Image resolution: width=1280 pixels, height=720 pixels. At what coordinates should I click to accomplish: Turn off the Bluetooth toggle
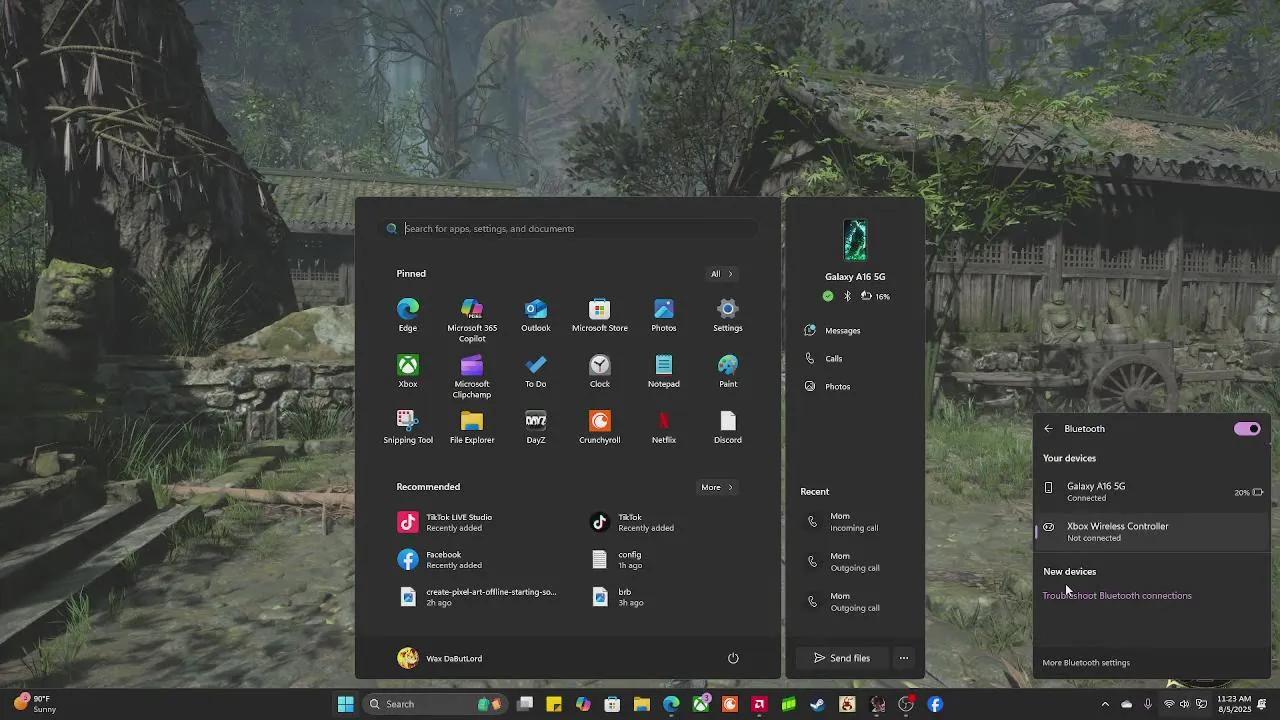(1247, 429)
